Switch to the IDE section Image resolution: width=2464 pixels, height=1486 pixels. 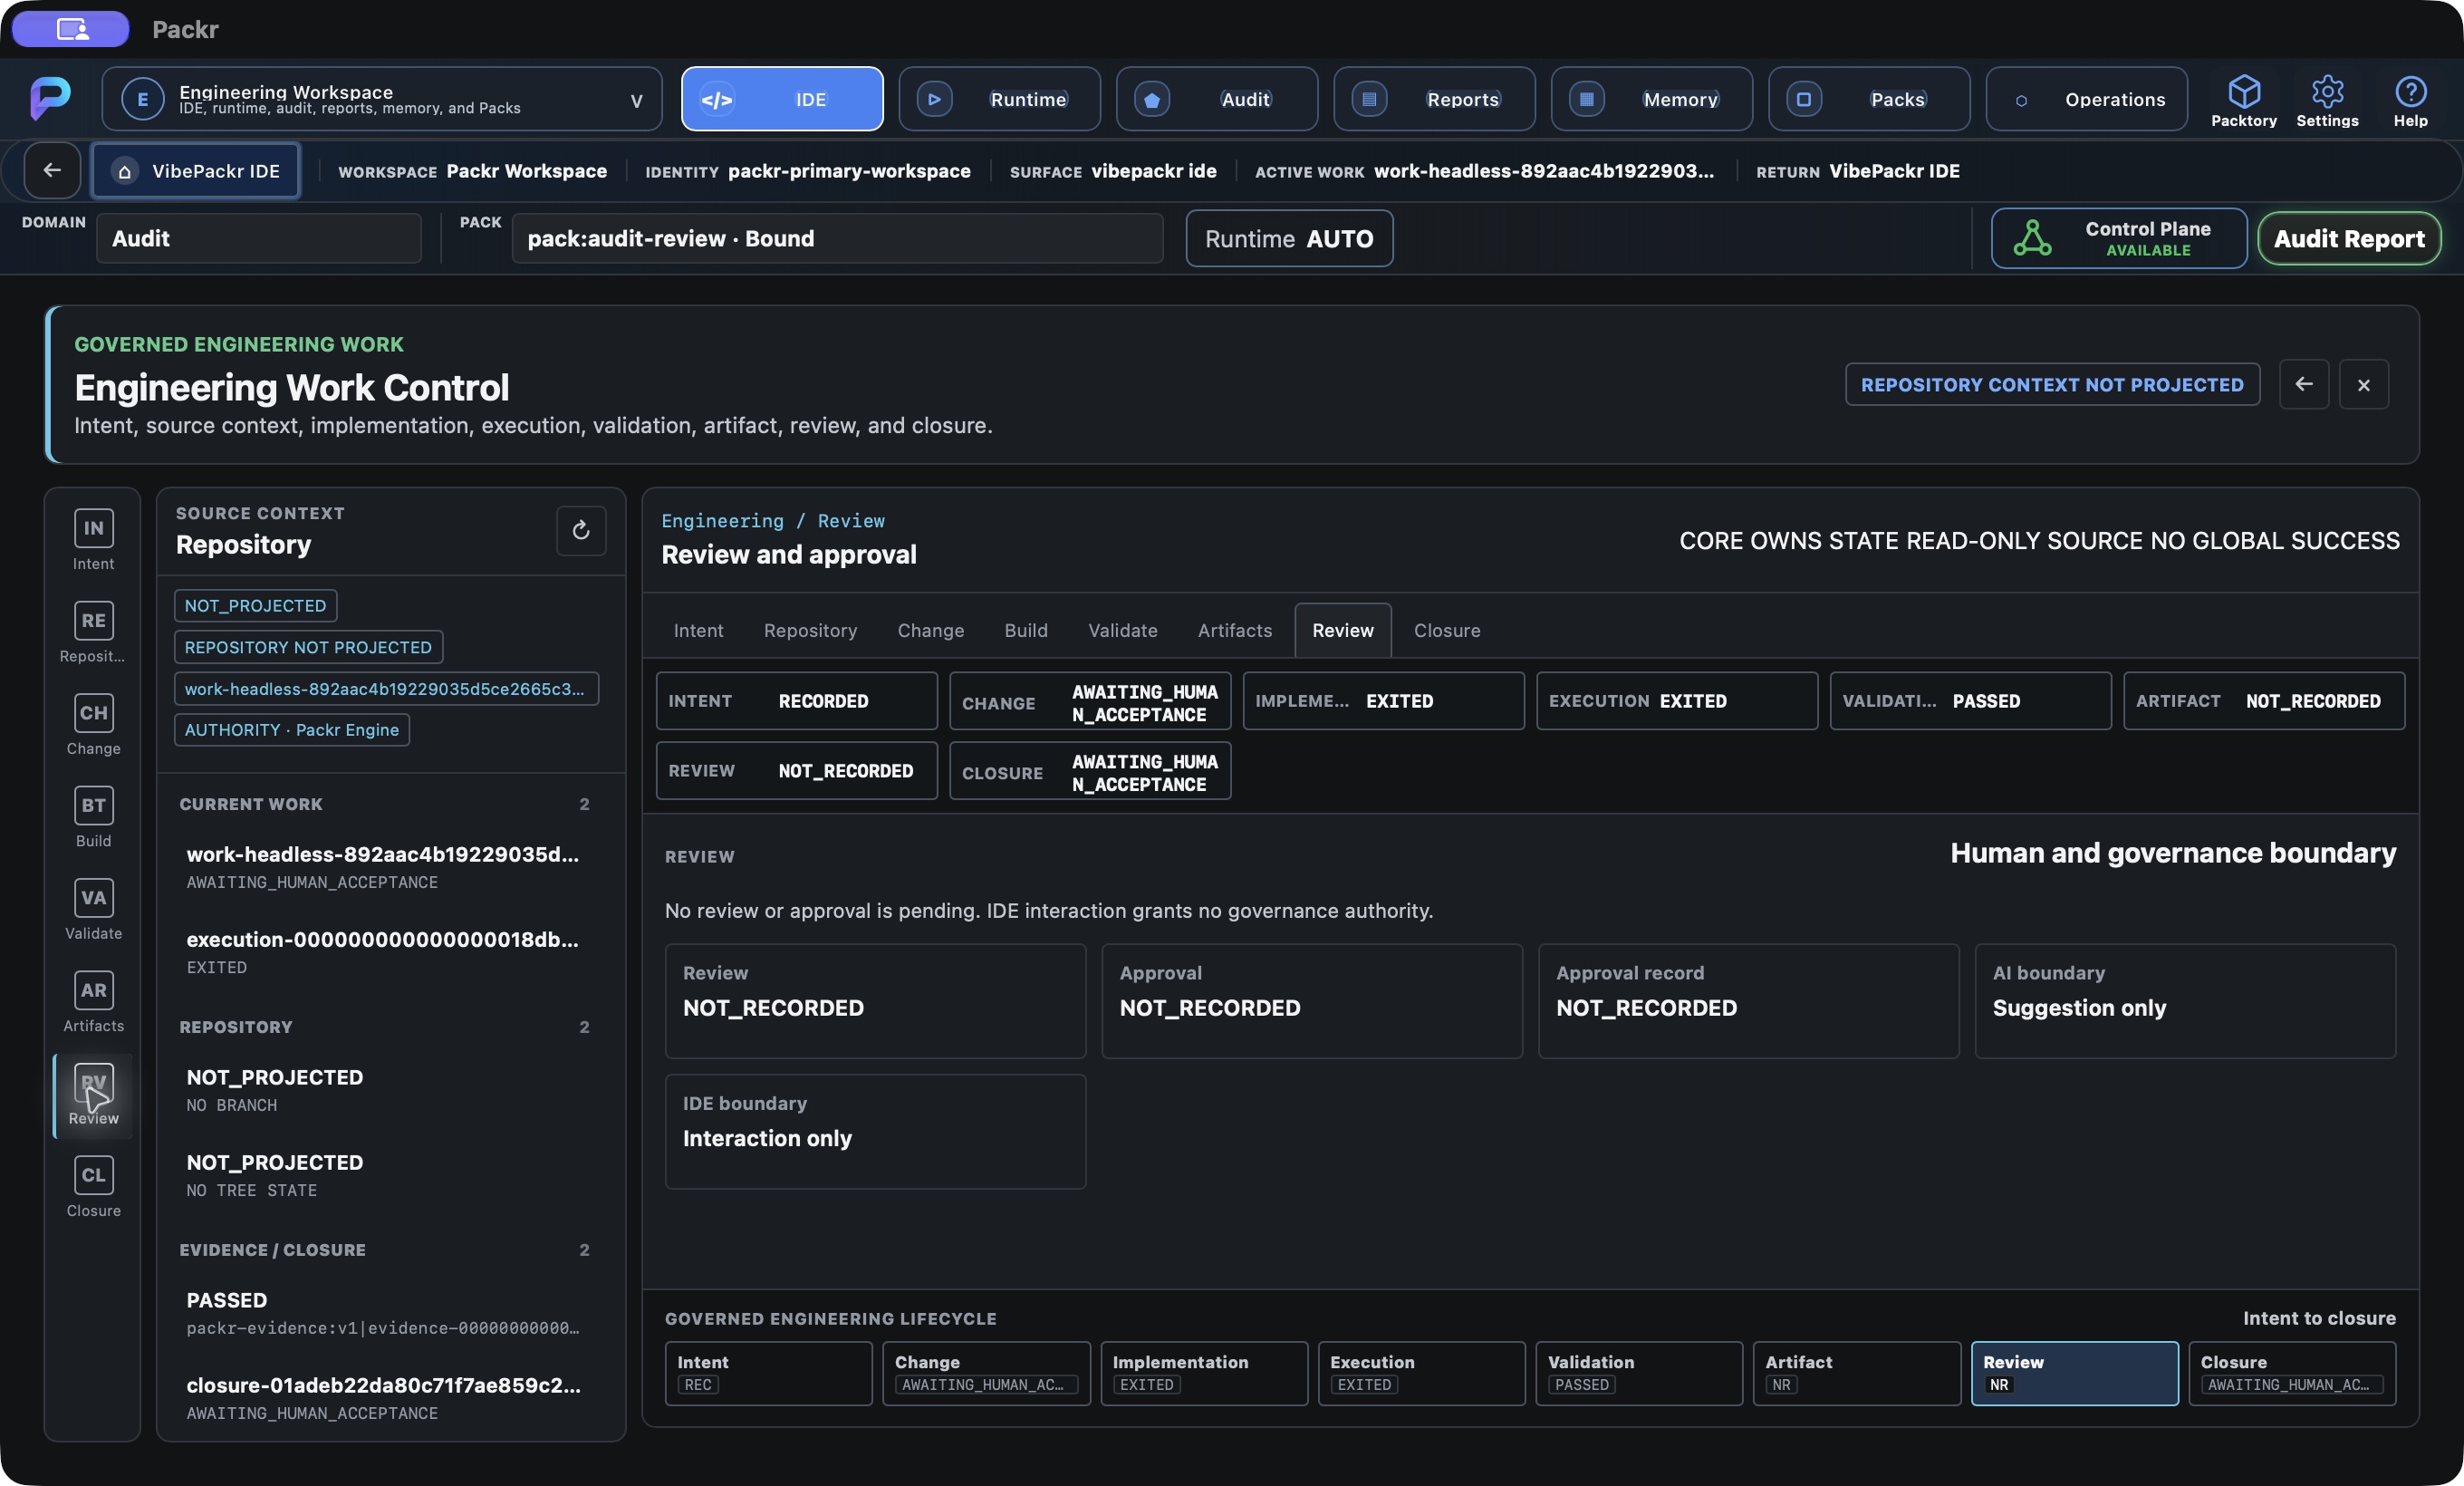782,99
